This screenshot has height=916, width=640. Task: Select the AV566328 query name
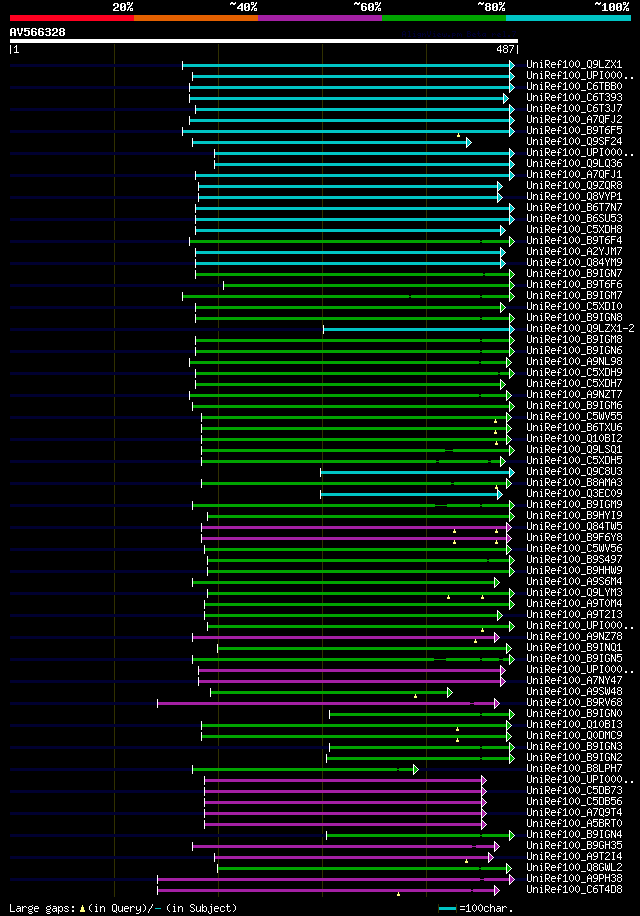[x=37, y=32]
